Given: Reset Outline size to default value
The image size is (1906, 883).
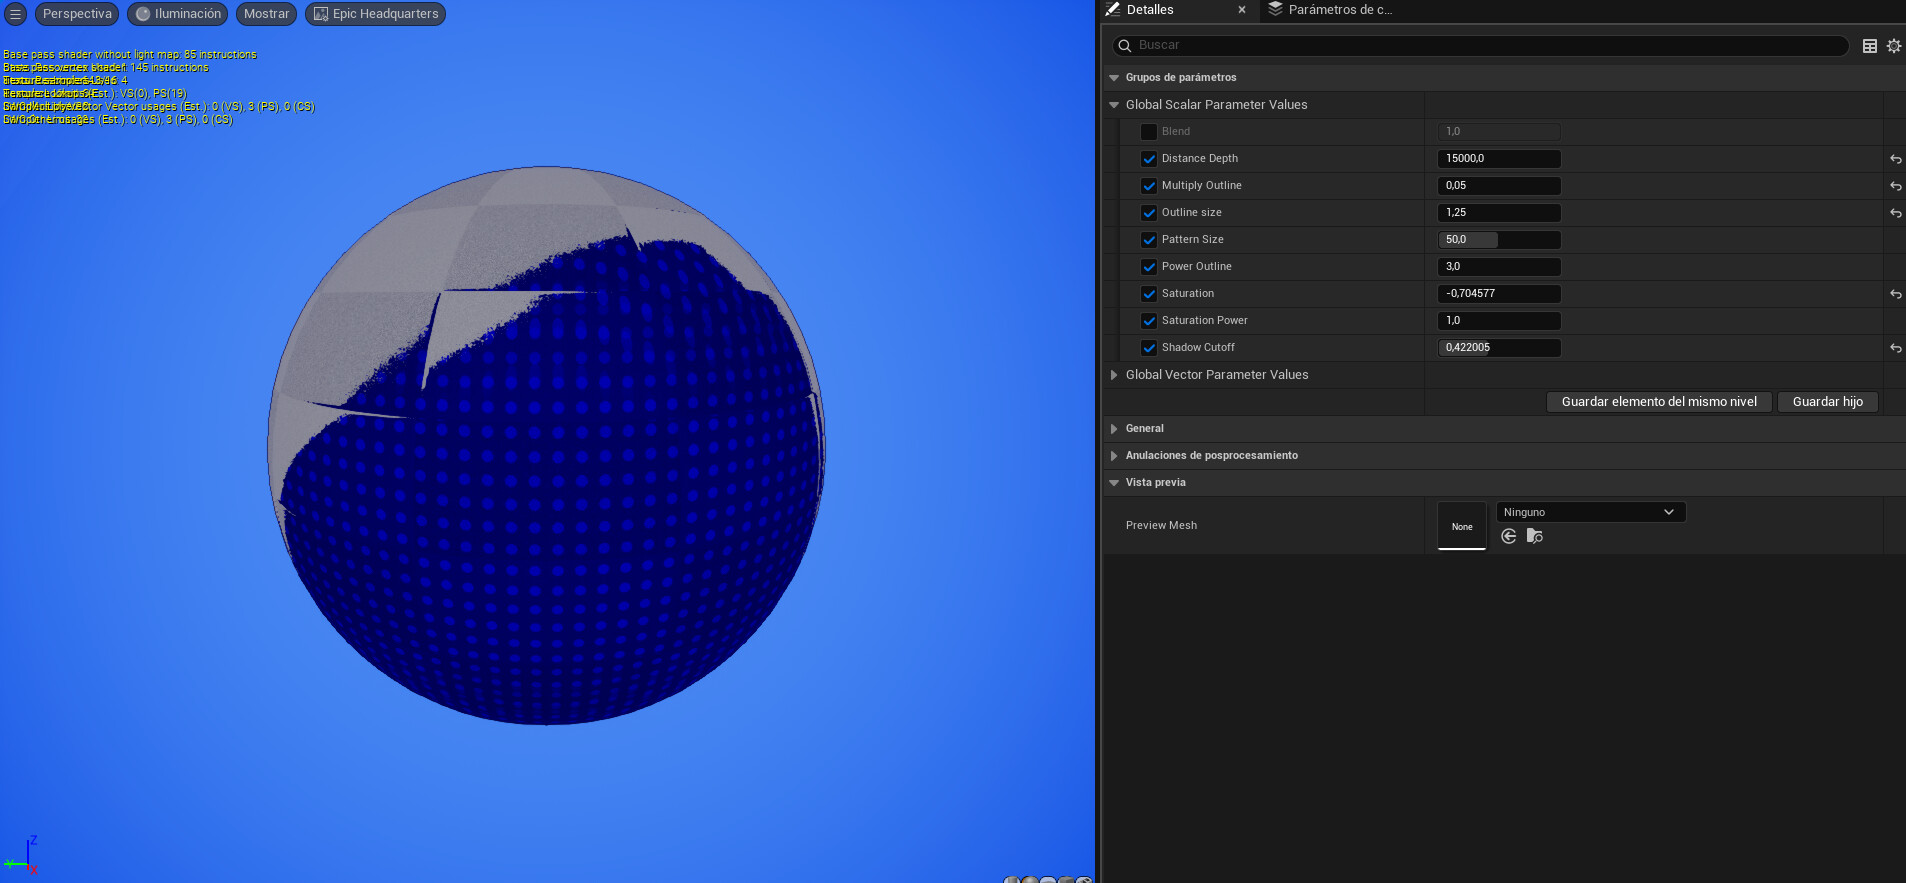Looking at the screenshot, I should tap(1895, 213).
